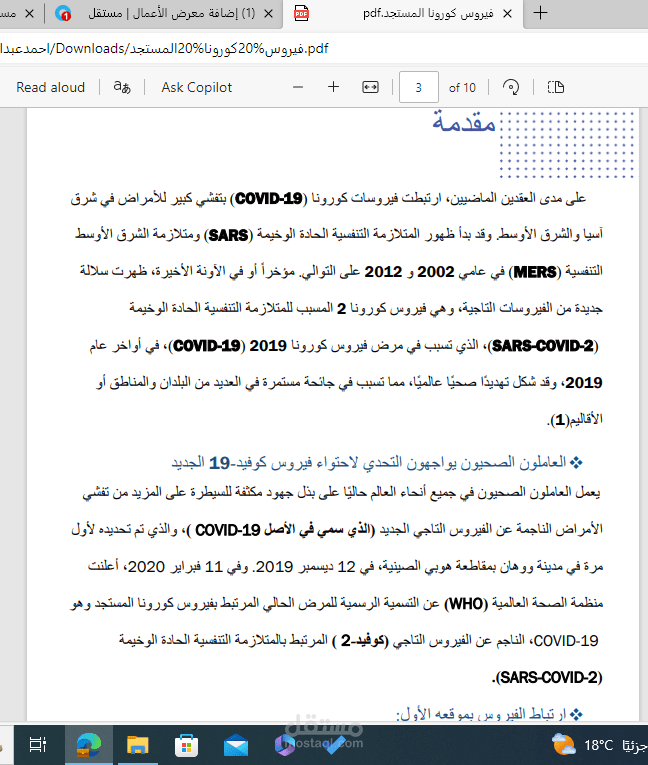This screenshot has height=765, width=648.
Task: Toggle the page view icon
Action: pyautogui.click(x=556, y=87)
